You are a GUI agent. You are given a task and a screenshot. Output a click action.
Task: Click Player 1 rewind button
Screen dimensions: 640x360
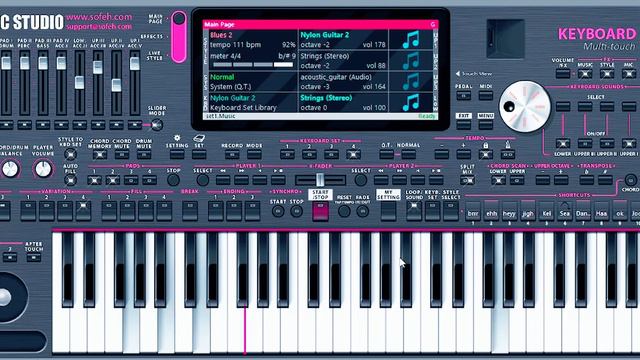click(223, 180)
